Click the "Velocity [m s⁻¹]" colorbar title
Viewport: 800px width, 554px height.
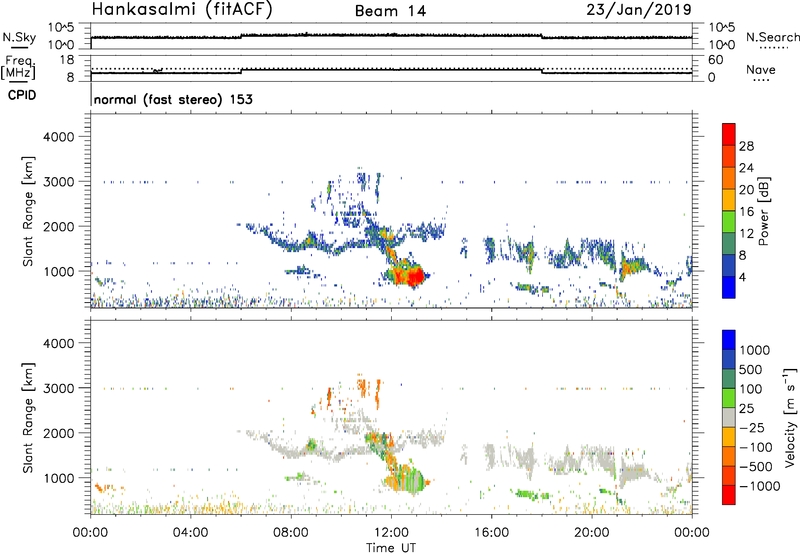pos(790,417)
